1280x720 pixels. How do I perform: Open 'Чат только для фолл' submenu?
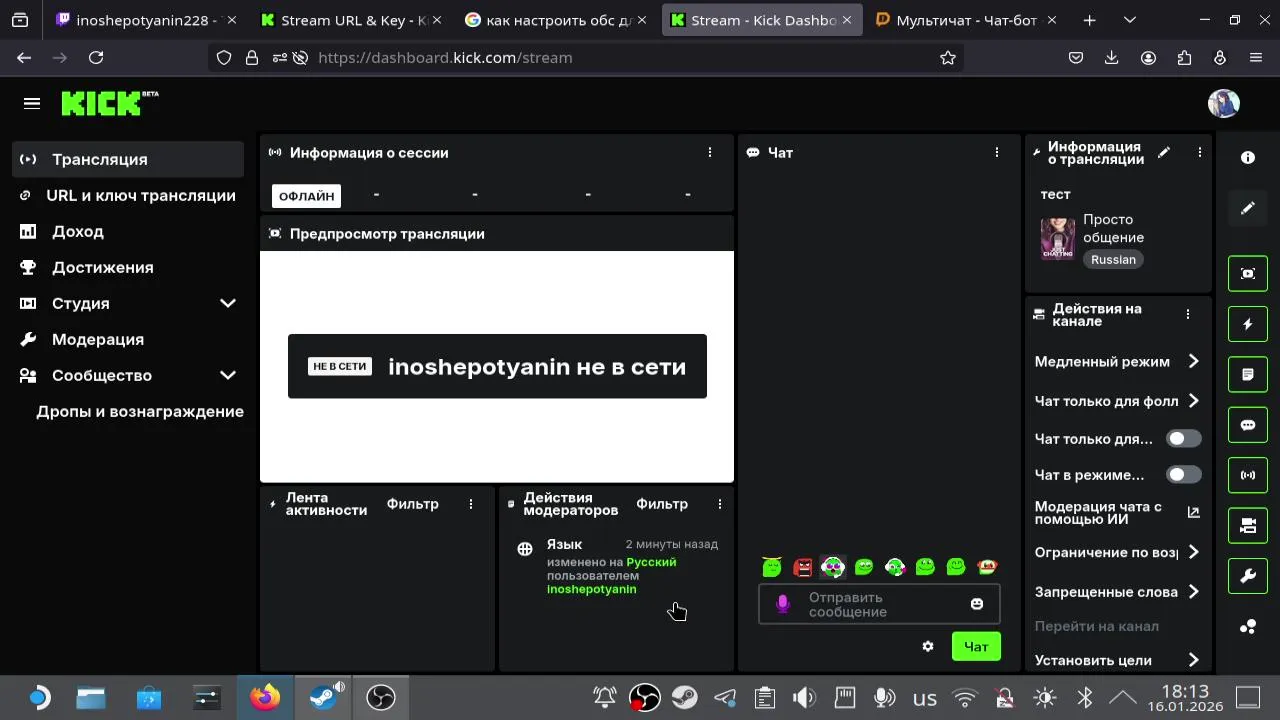pyautogui.click(x=1117, y=401)
